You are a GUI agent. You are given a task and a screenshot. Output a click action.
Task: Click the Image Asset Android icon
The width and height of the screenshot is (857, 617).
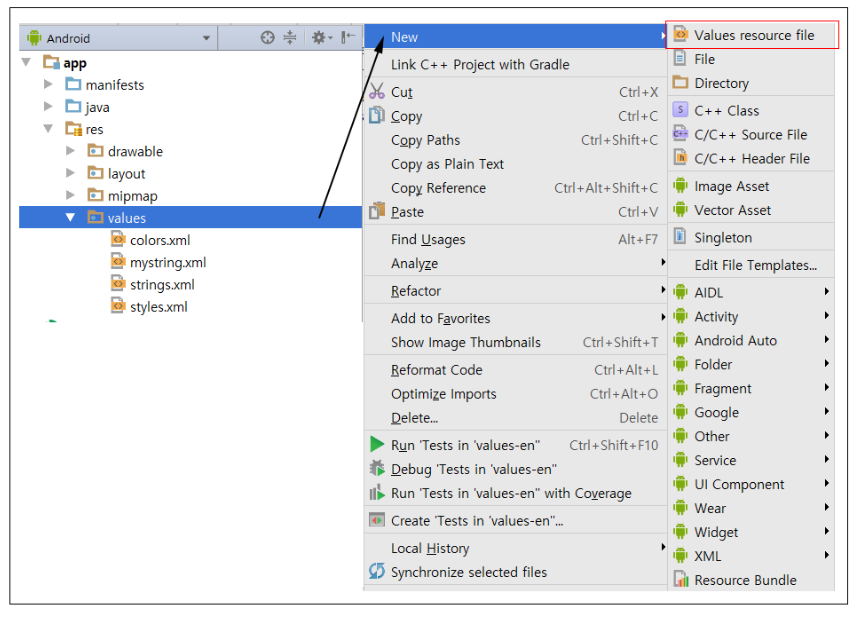click(x=680, y=185)
